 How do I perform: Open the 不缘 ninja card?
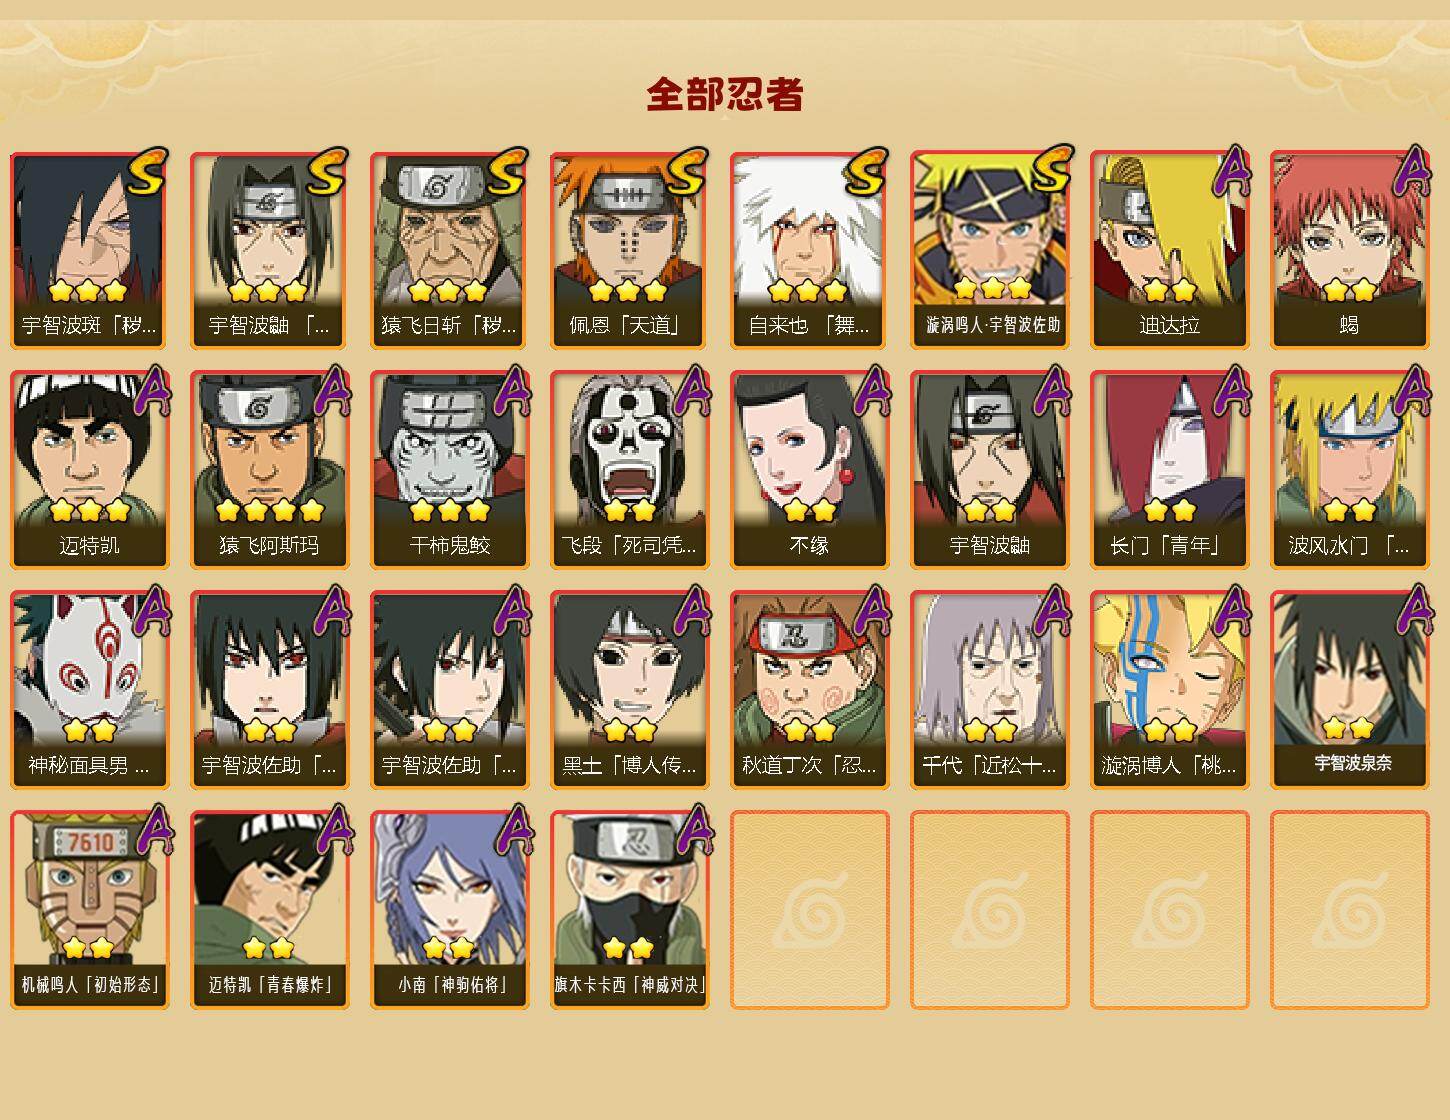pyautogui.click(x=809, y=469)
